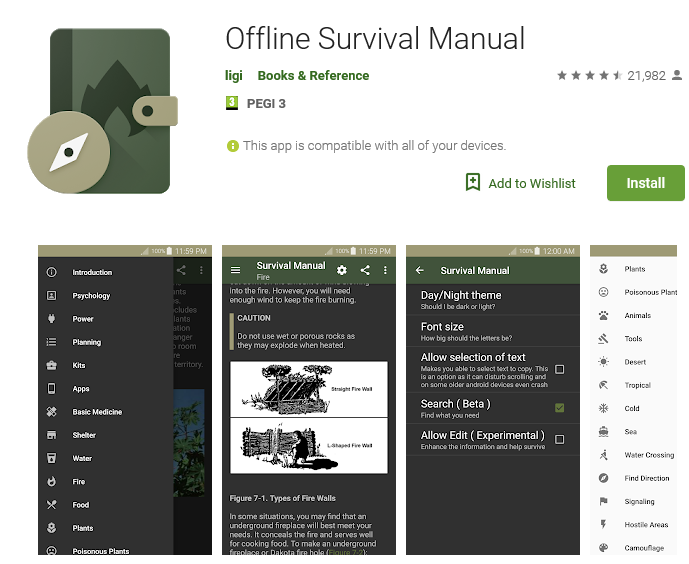The height and width of the screenshot is (564, 689).
Task: Click the Fire Walls figure image
Action: coord(308,417)
